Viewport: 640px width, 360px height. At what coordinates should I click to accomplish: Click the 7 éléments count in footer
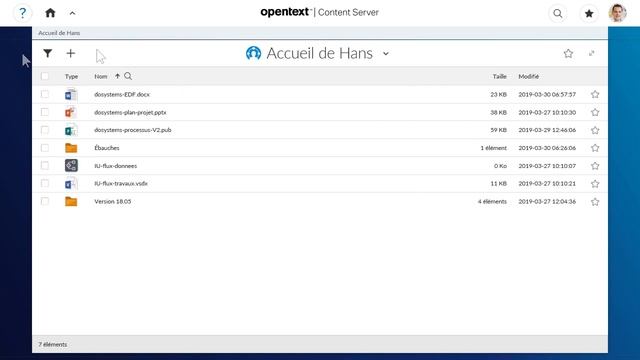(x=53, y=344)
